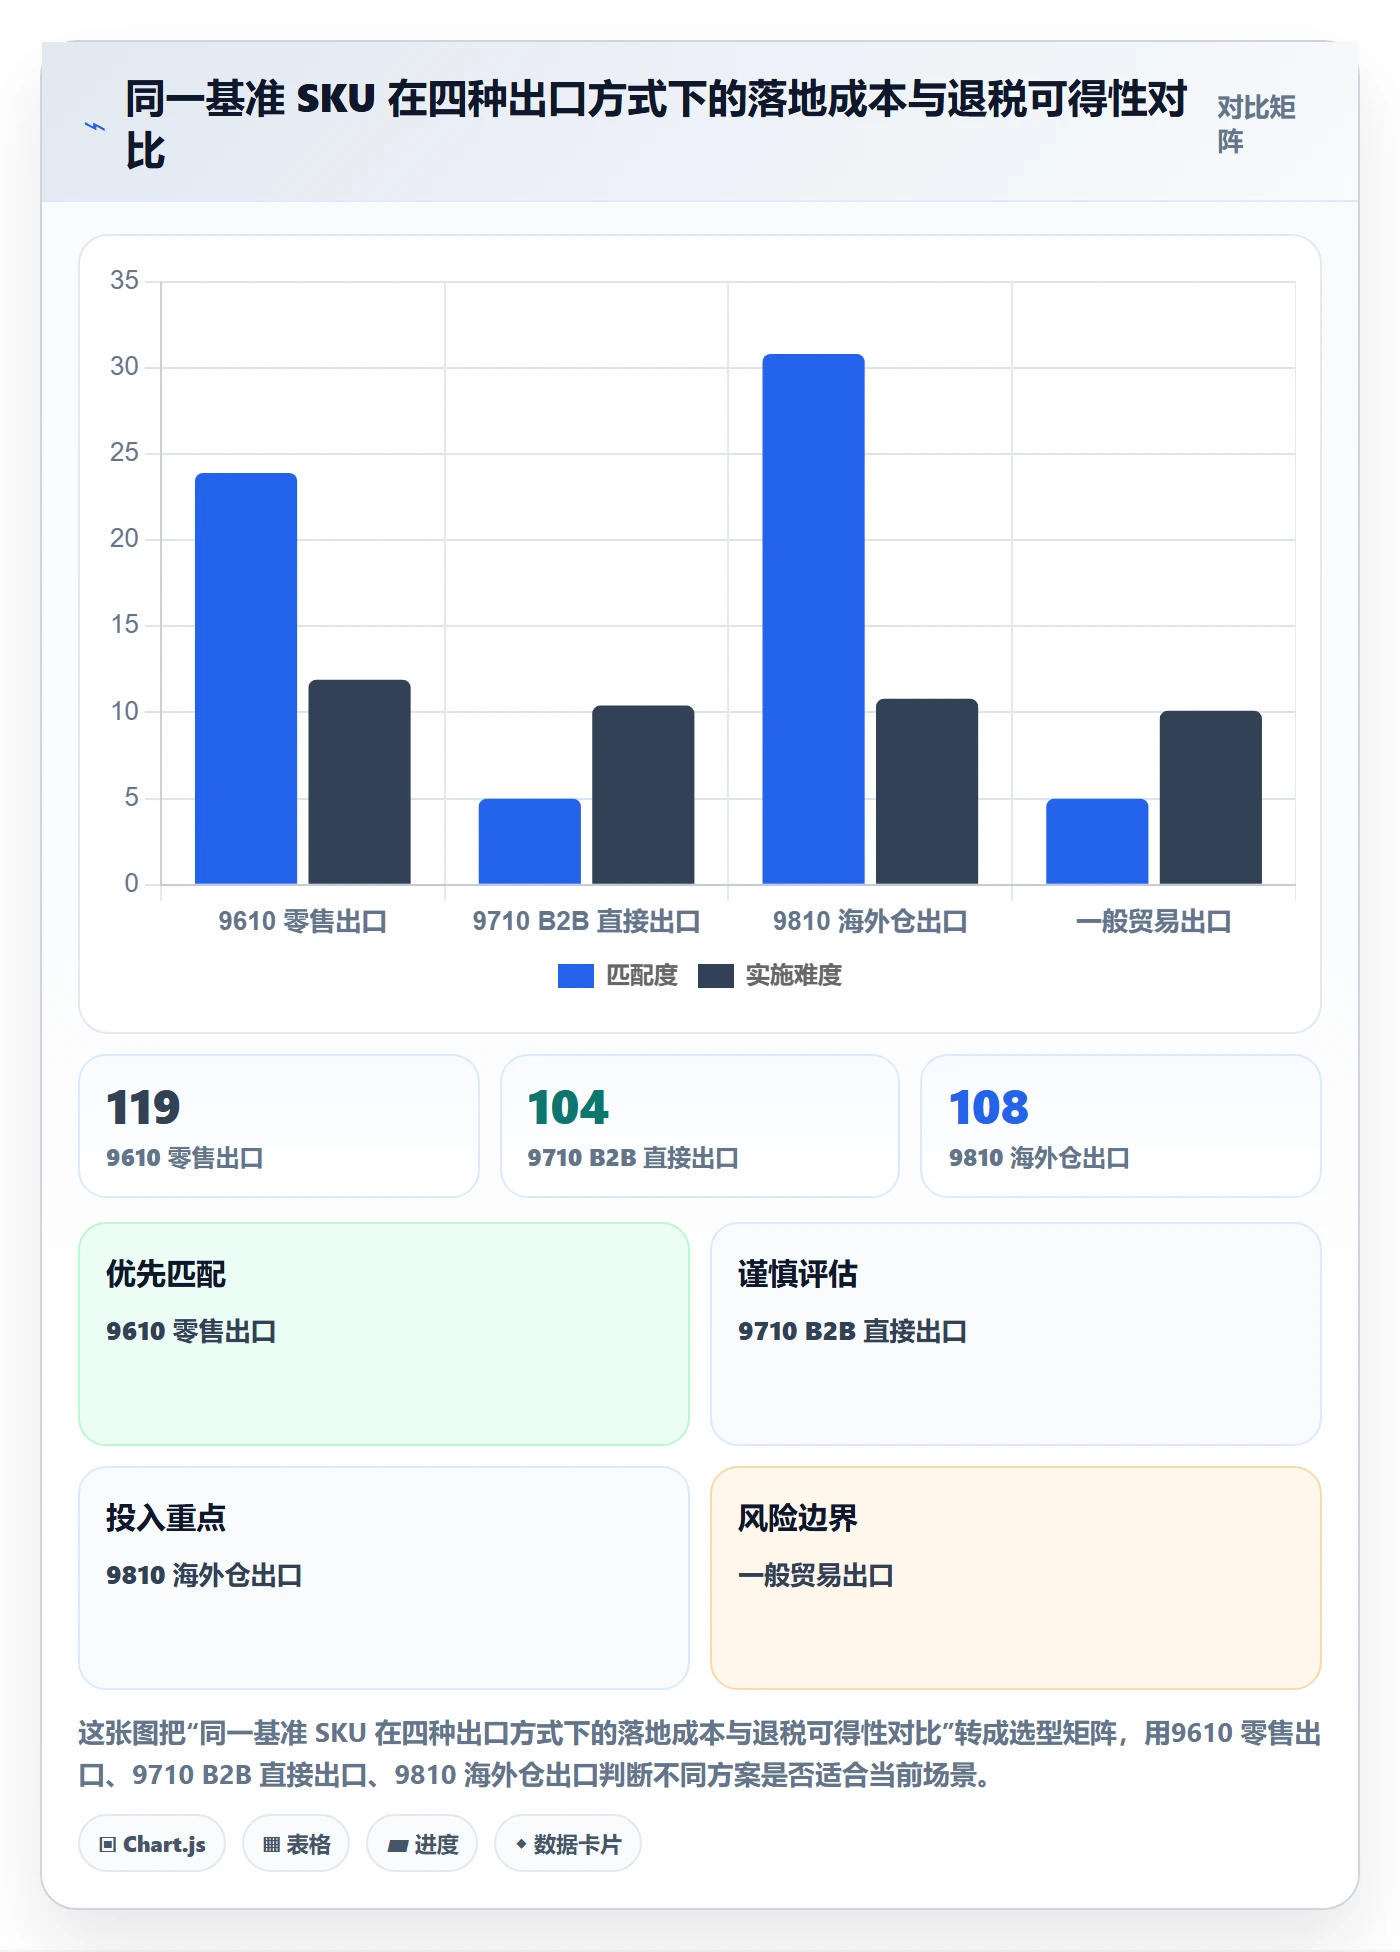The width and height of the screenshot is (1400, 1952).
Task: Open the 投入重点 card
Action: click(384, 1578)
